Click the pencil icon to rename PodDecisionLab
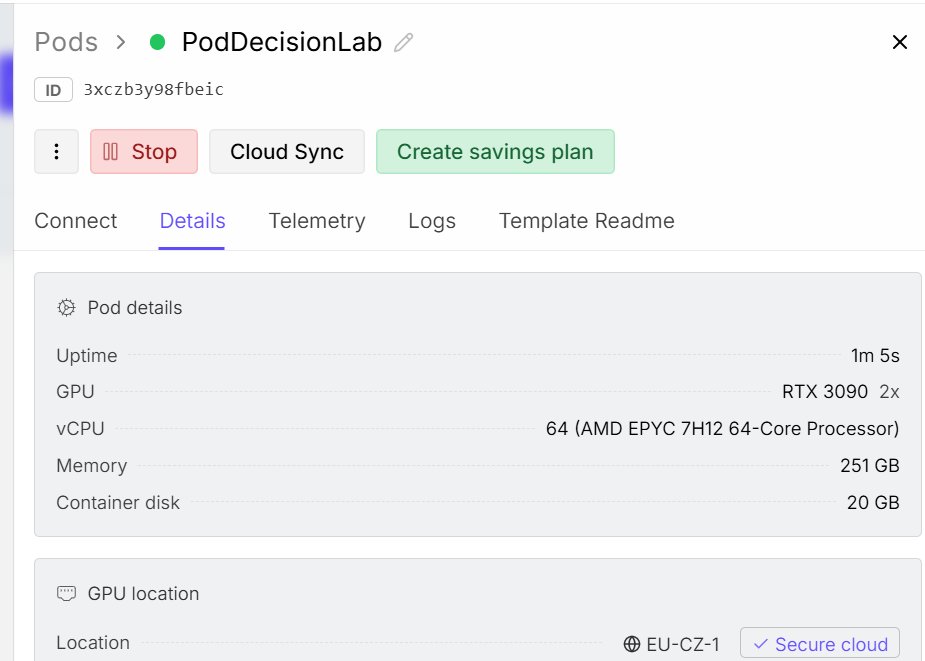 (x=404, y=42)
